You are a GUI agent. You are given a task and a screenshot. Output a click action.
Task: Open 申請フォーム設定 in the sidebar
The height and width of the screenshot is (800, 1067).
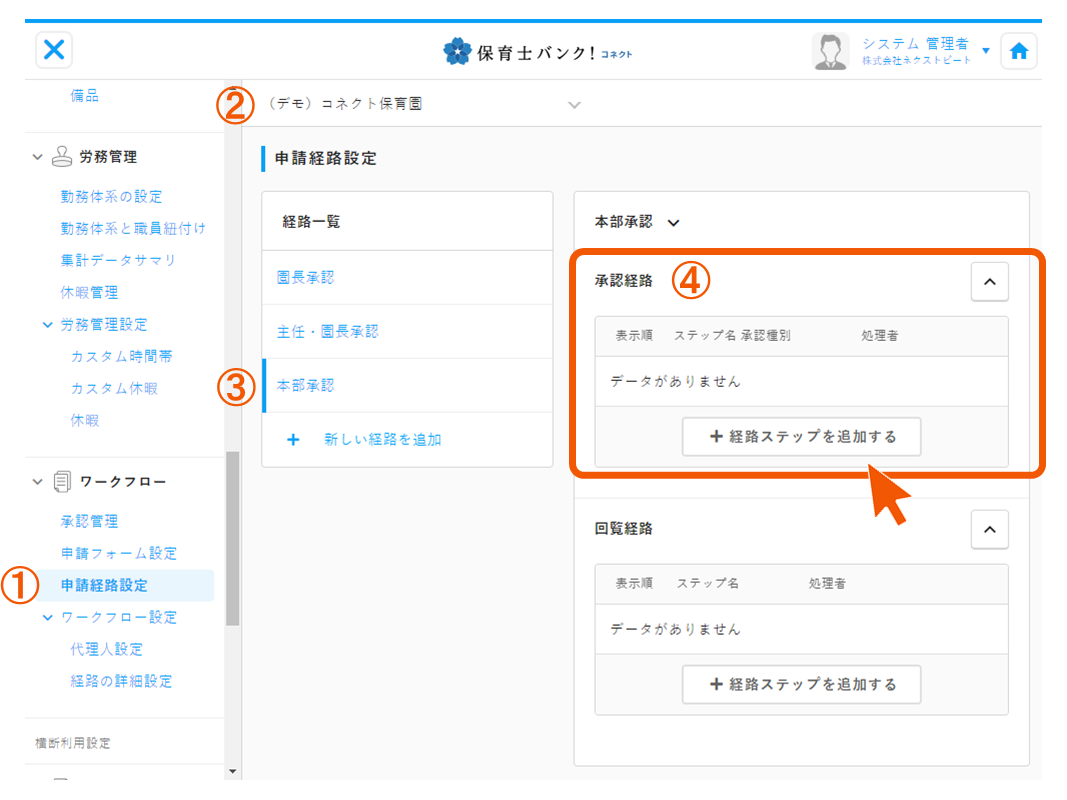(x=118, y=554)
